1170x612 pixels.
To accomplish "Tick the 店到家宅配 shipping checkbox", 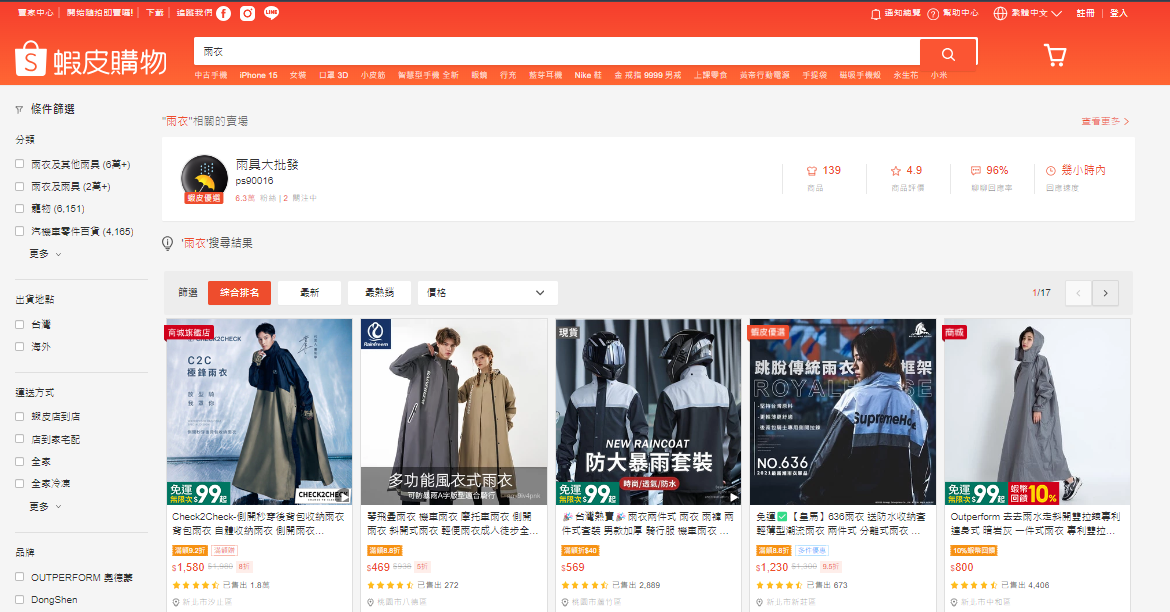I will [19, 439].
